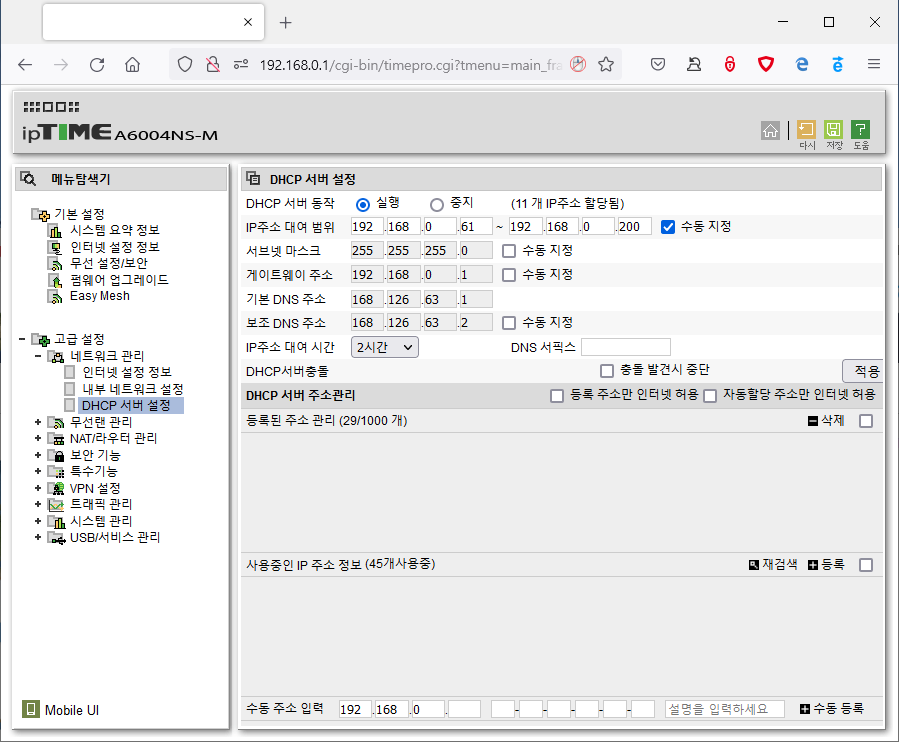Check 등록 주소만 인터넷 허용
The height and width of the screenshot is (742, 899).
(x=556, y=396)
